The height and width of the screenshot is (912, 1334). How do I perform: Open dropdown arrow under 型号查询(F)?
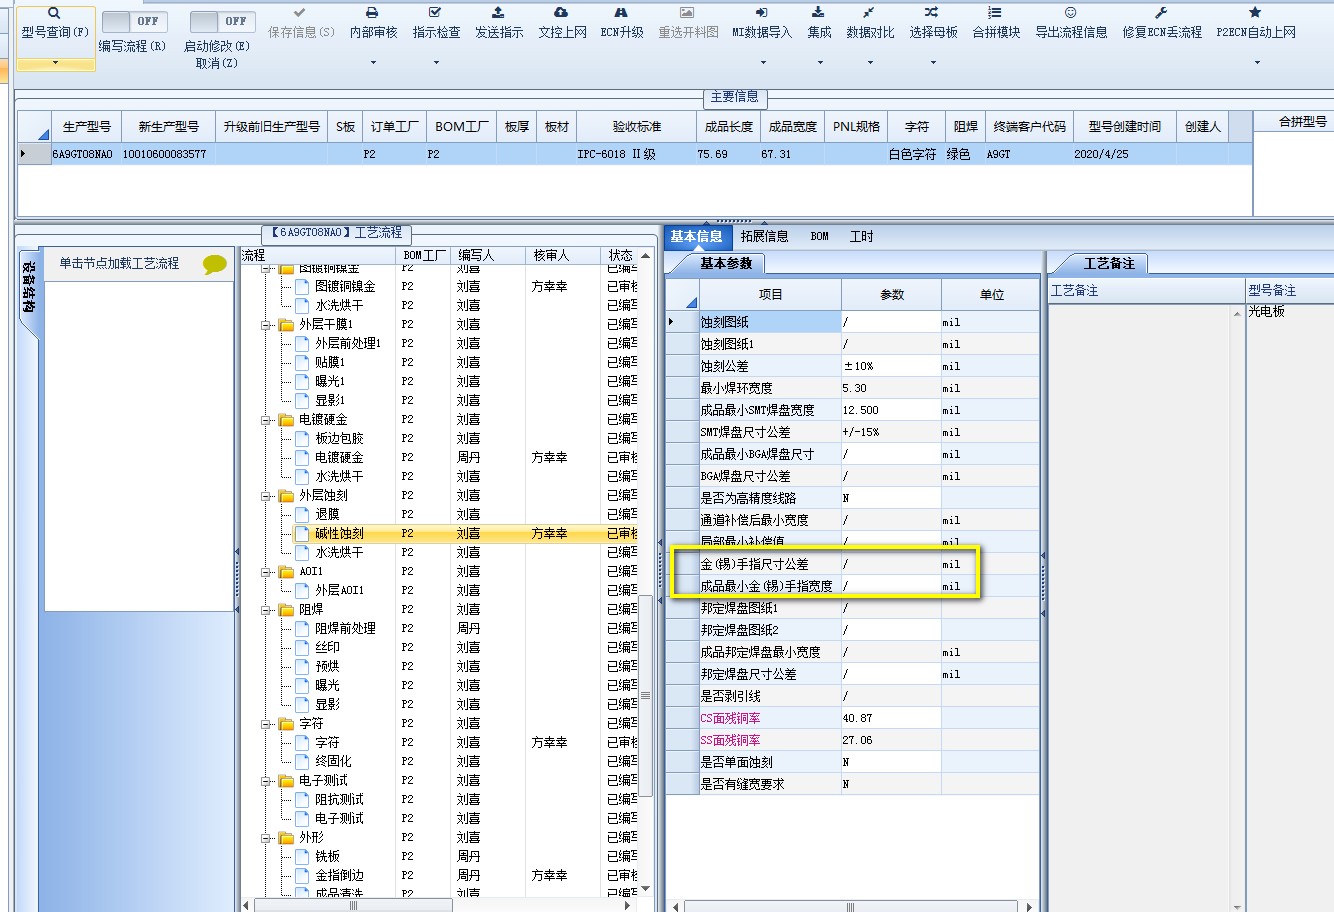click(x=55, y=63)
